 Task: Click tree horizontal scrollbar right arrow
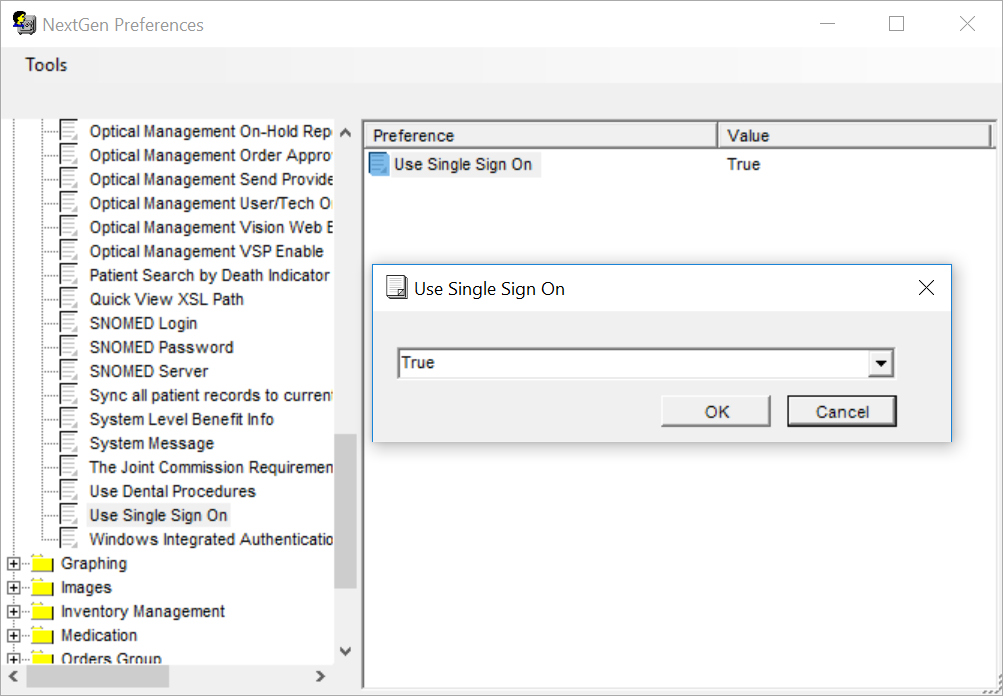320,676
